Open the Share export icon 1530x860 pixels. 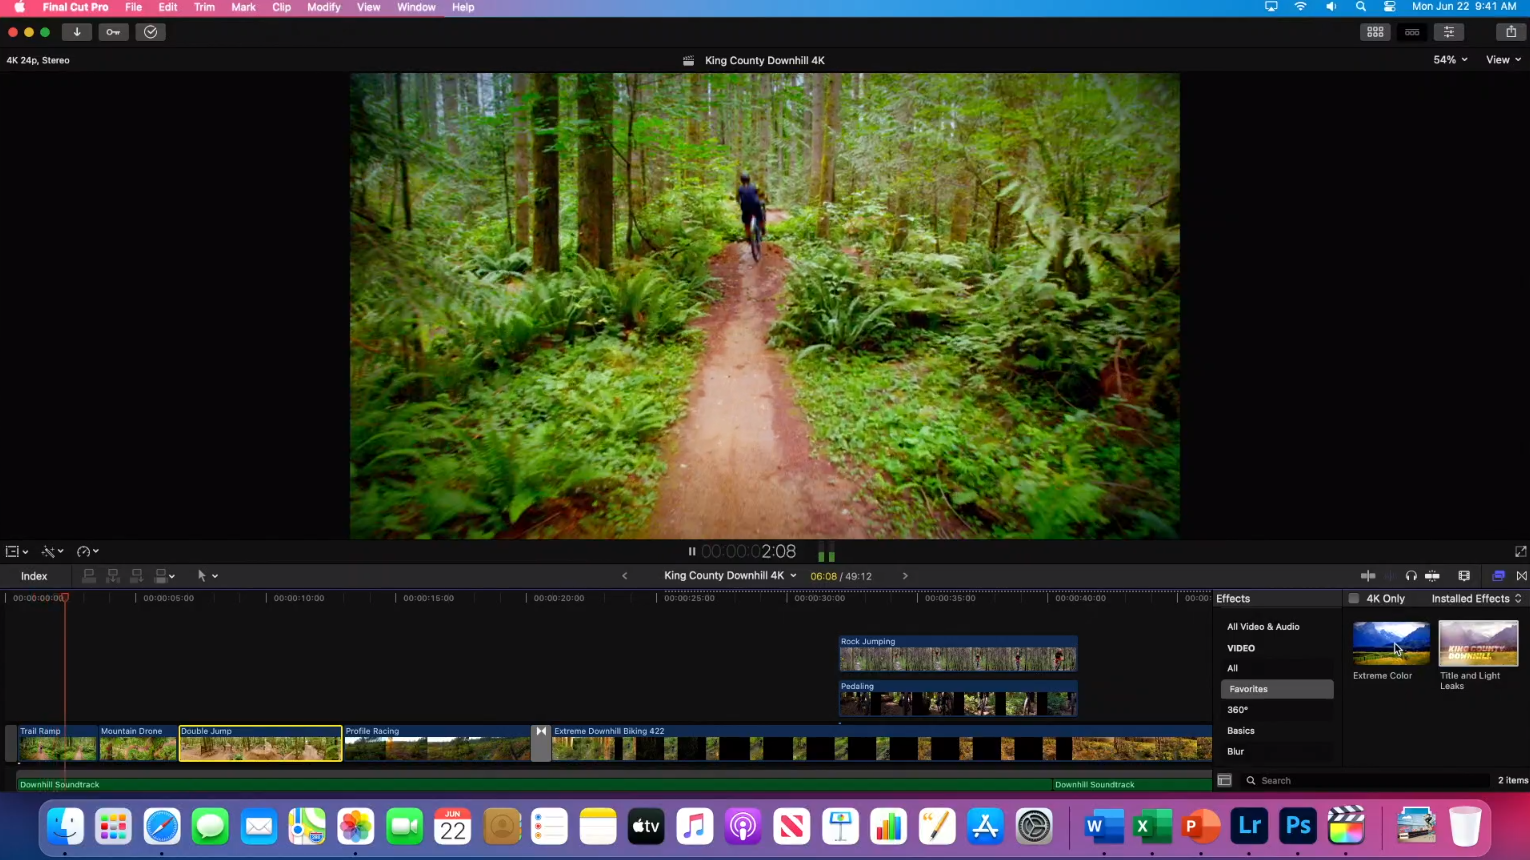[1511, 32]
